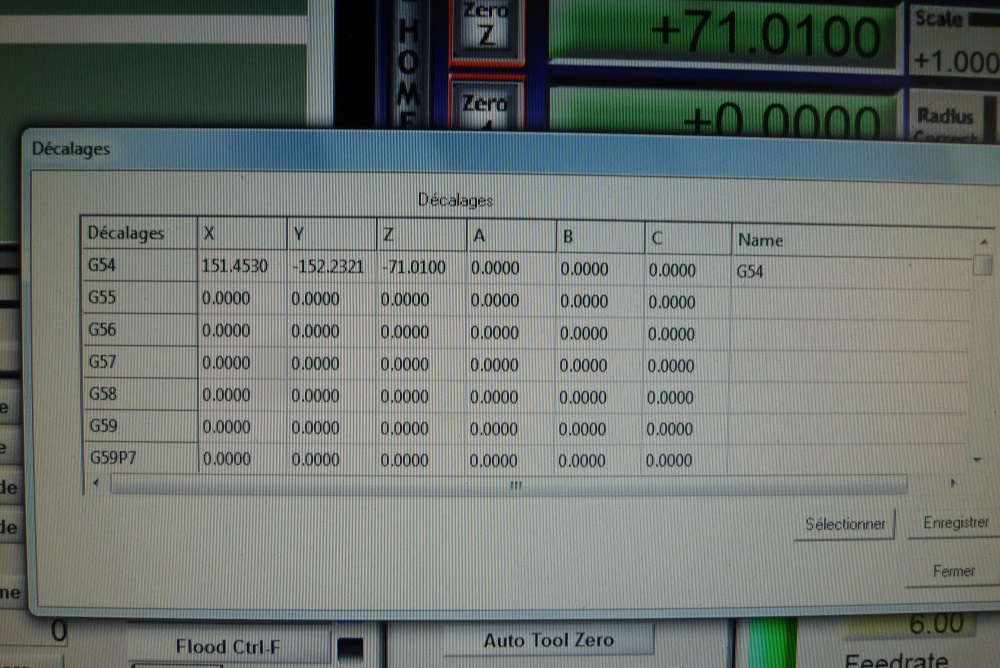
Task: Edit the G54 Z offset value
Action: [x=418, y=268]
